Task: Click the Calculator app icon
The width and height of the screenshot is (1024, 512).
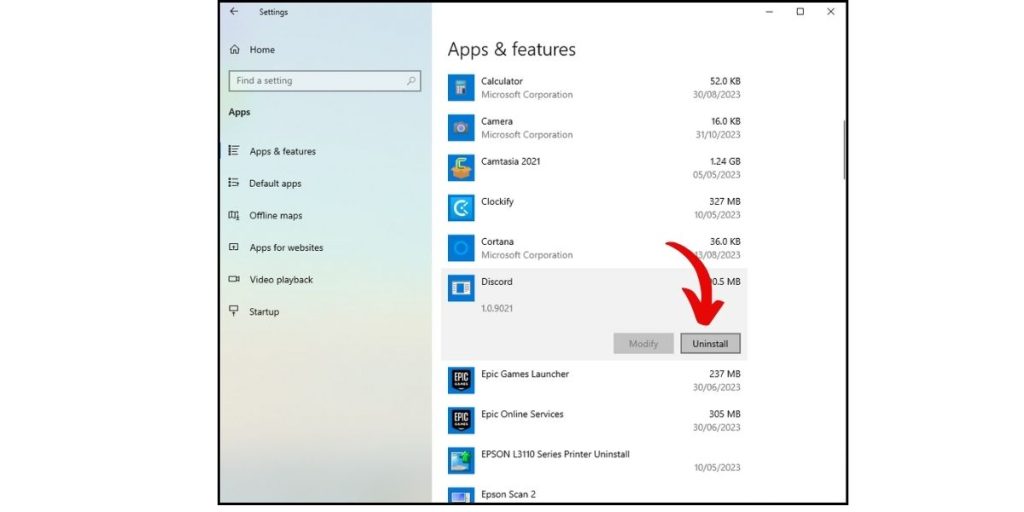Action: click(461, 88)
